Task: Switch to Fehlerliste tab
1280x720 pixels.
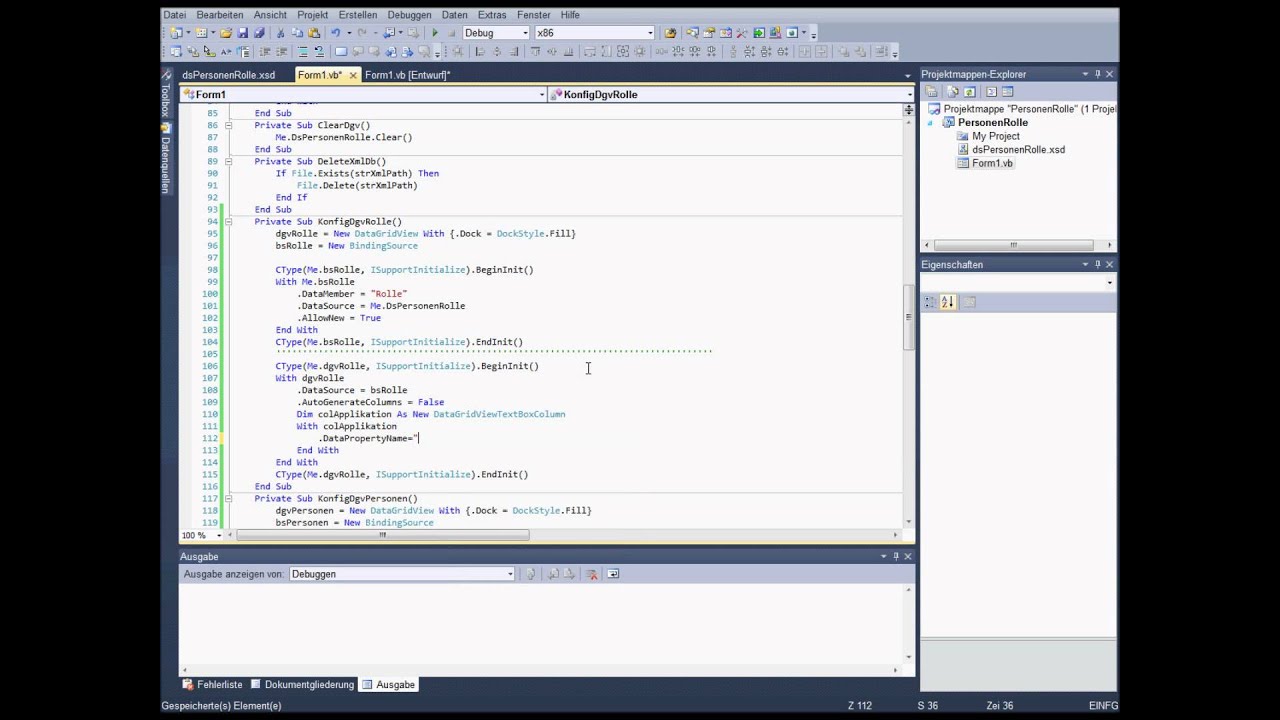Action: tap(212, 685)
